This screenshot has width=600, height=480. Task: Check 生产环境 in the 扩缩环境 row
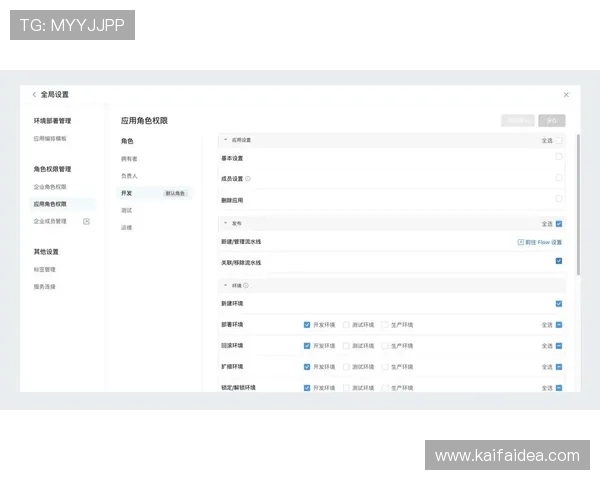coord(385,367)
